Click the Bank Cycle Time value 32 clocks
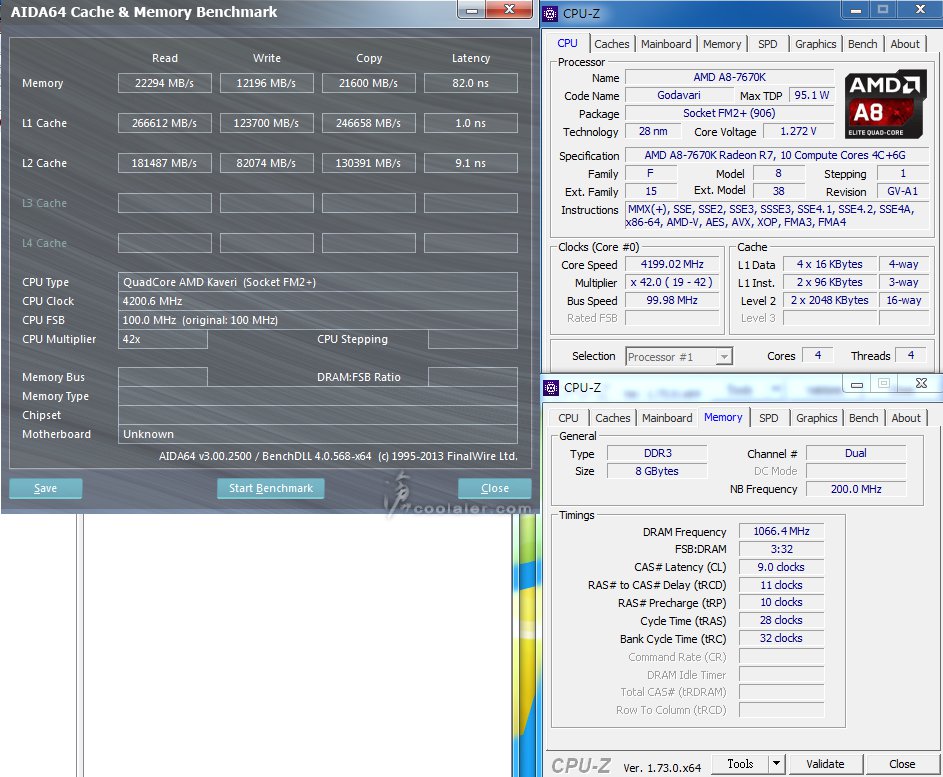943x777 pixels. tap(781, 638)
